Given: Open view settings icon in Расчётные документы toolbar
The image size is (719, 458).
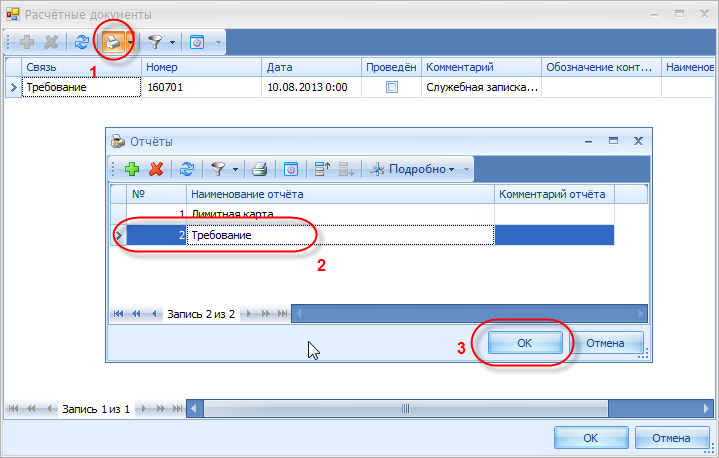Looking at the screenshot, I should coord(197,42).
